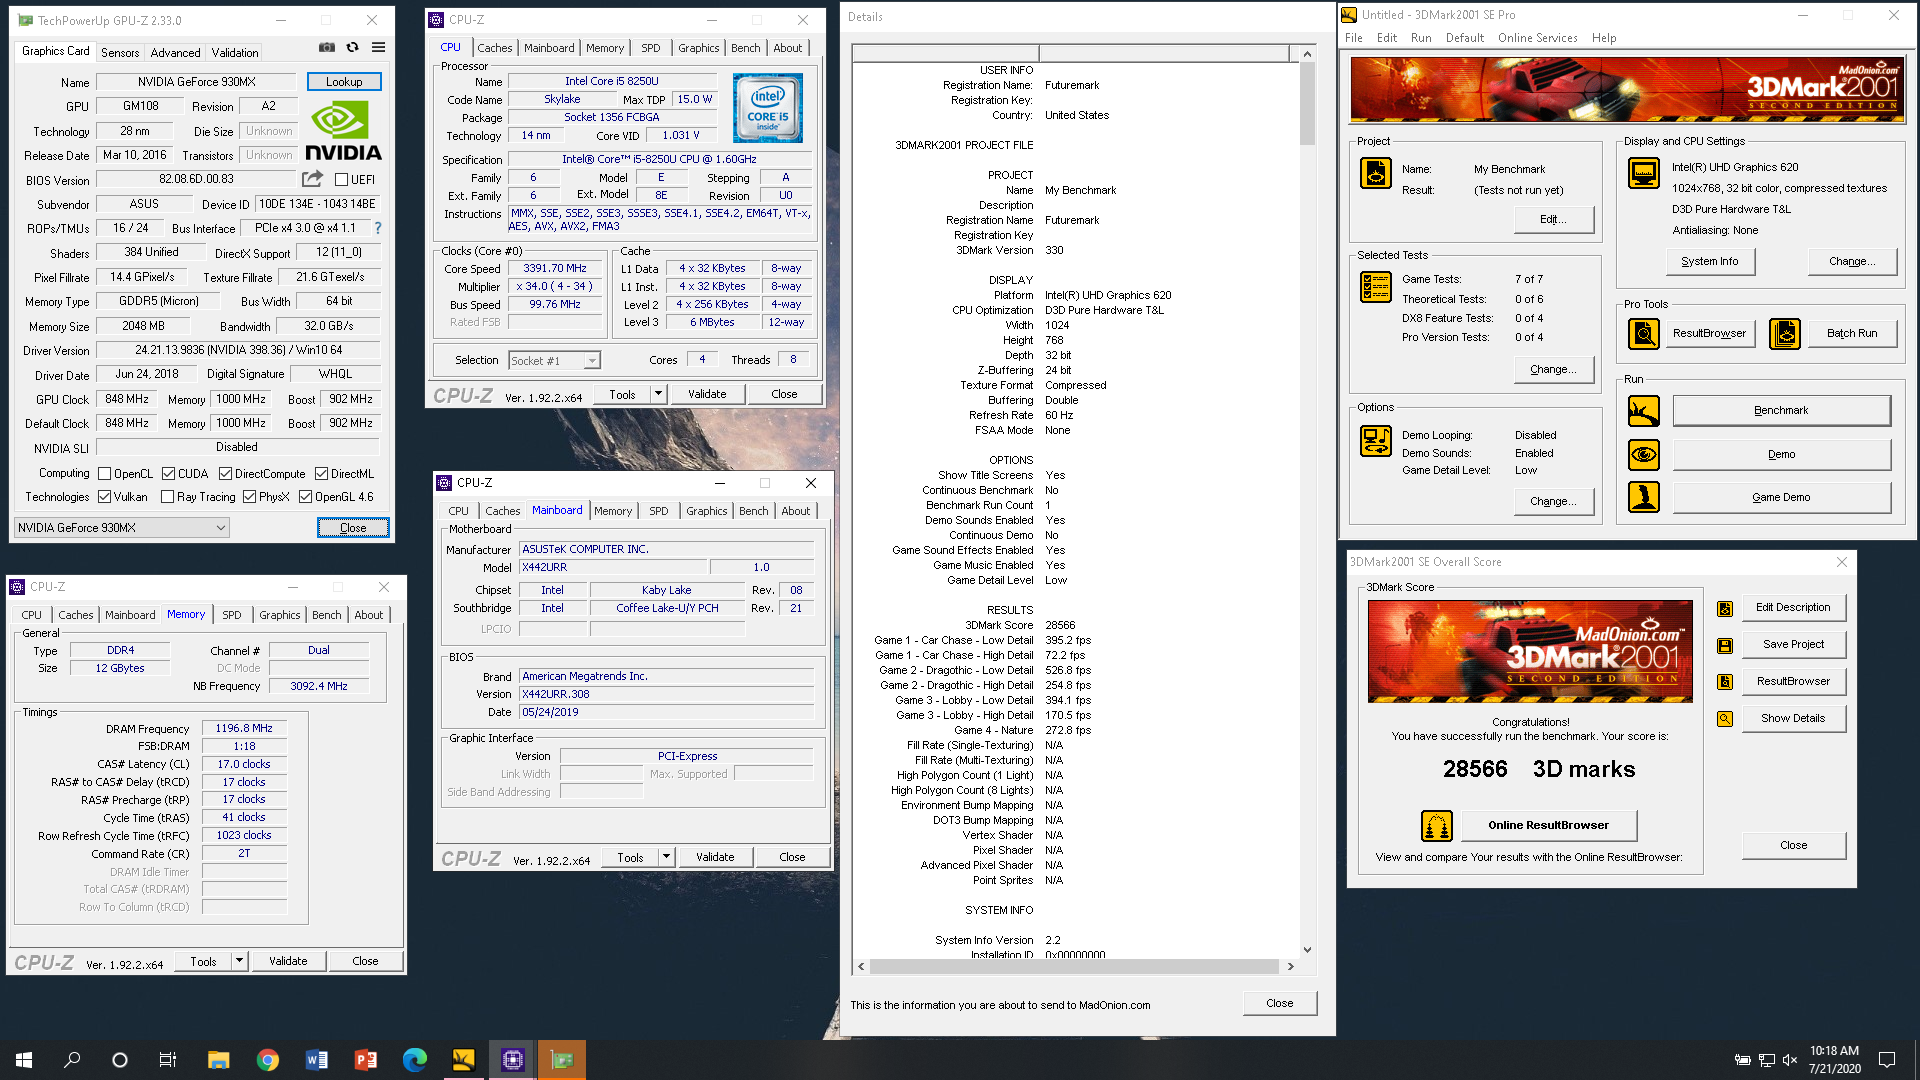This screenshot has height=1080, width=1920.
Task: Open the 3DMark Online Services menu
Action: point(1537,38)
